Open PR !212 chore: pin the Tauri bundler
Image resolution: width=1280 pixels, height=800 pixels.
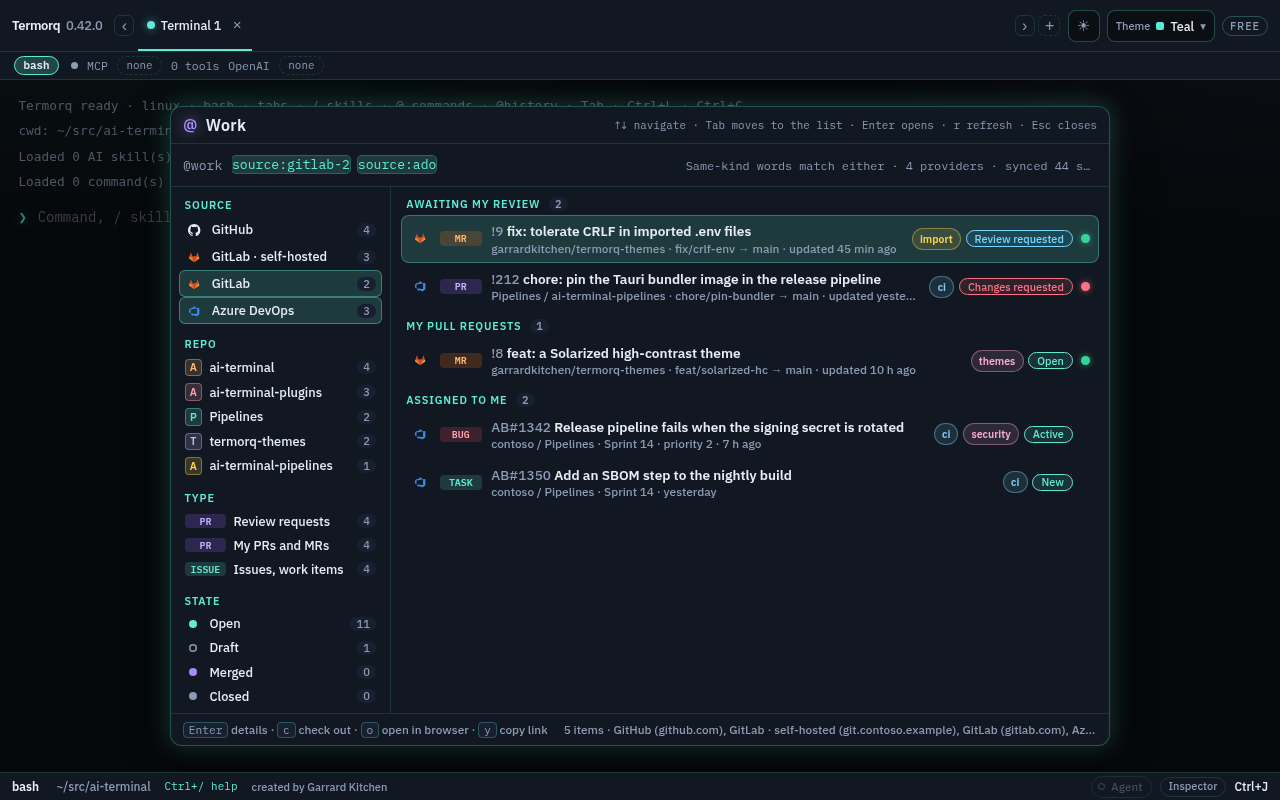tap(750, 287)
